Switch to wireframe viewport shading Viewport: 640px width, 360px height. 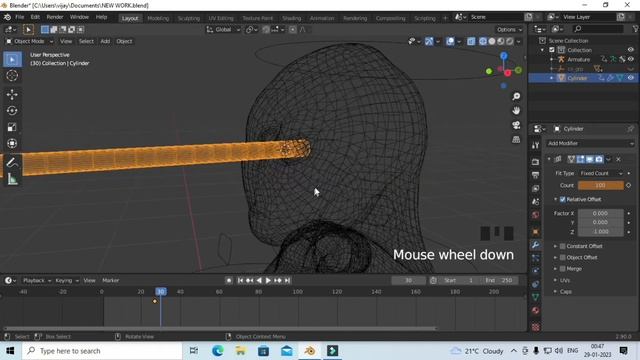tap(483, 41)
